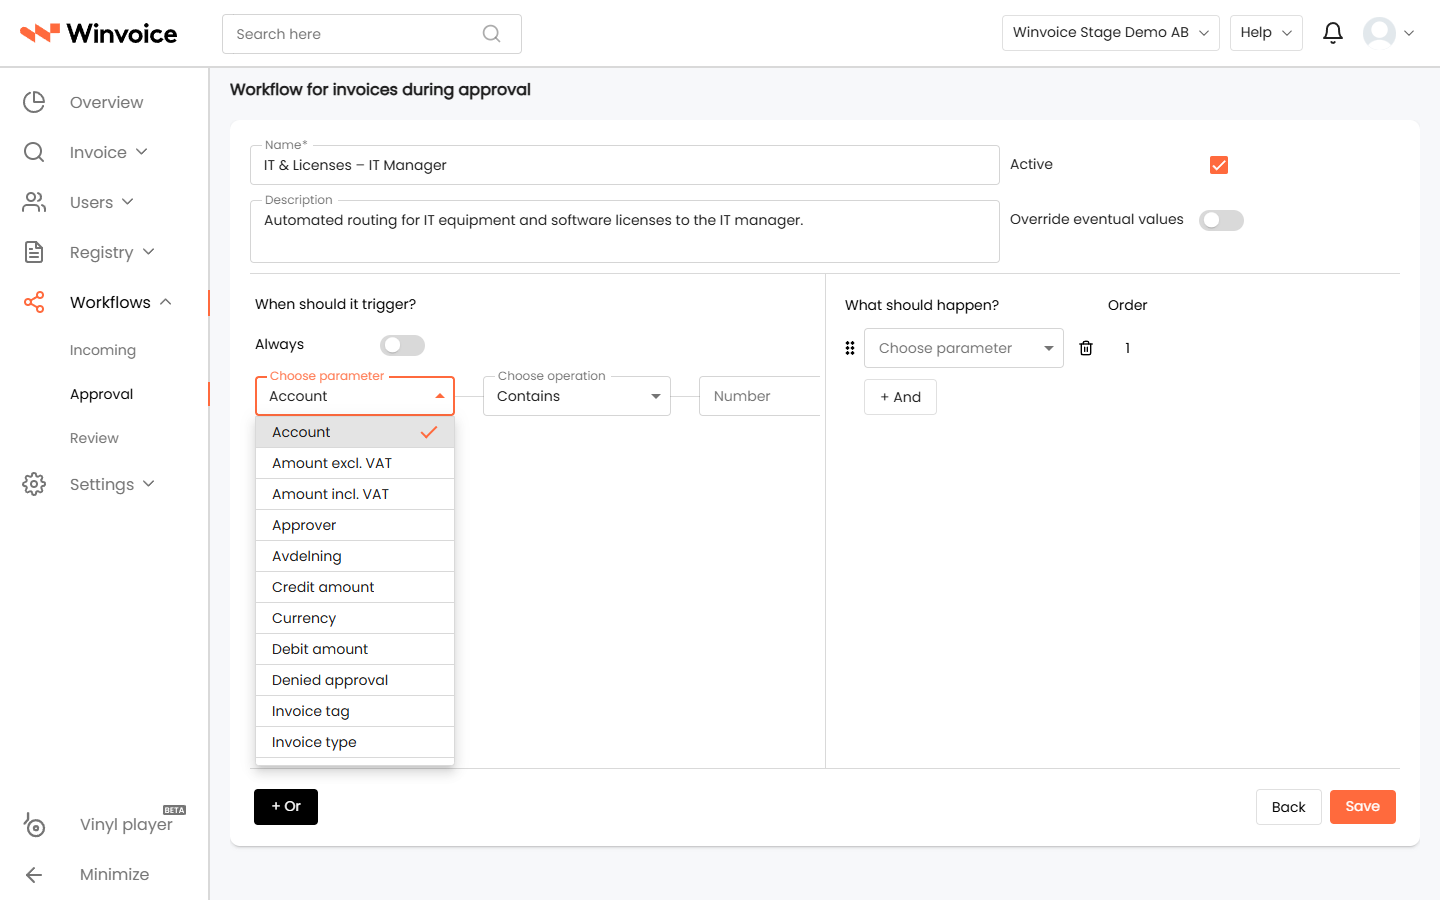
Task: Click the notification bell icon
Action: pyautogui.click(x=1332, y=33)
